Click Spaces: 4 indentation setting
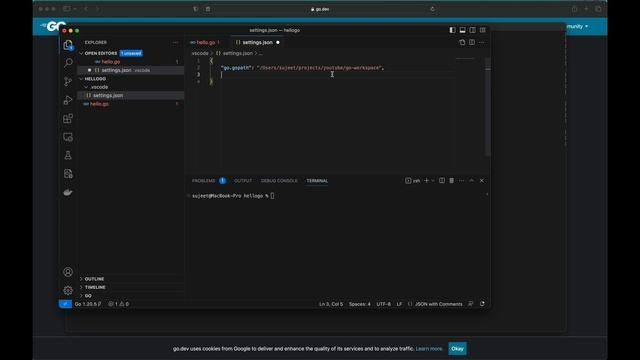This screenshot has height=360, width=640. [360, 304]
